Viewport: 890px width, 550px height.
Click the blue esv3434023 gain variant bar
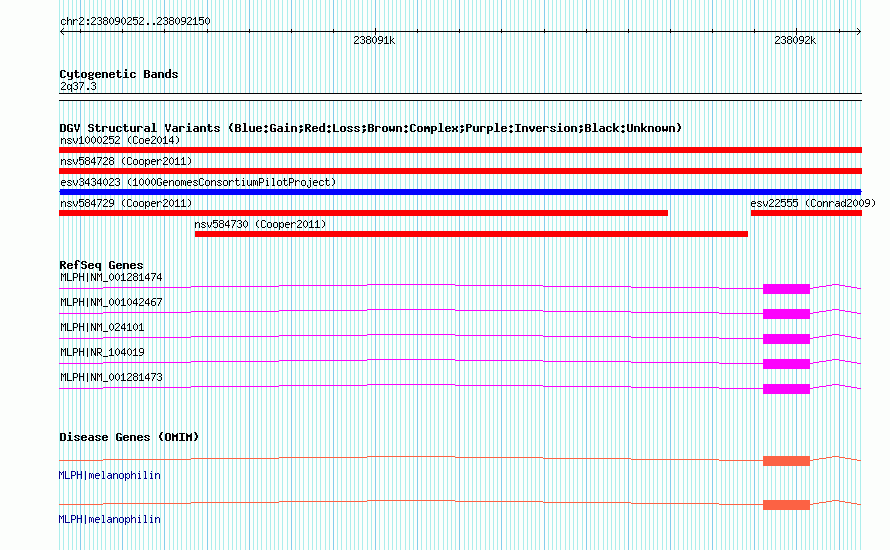tap(460, 192)
